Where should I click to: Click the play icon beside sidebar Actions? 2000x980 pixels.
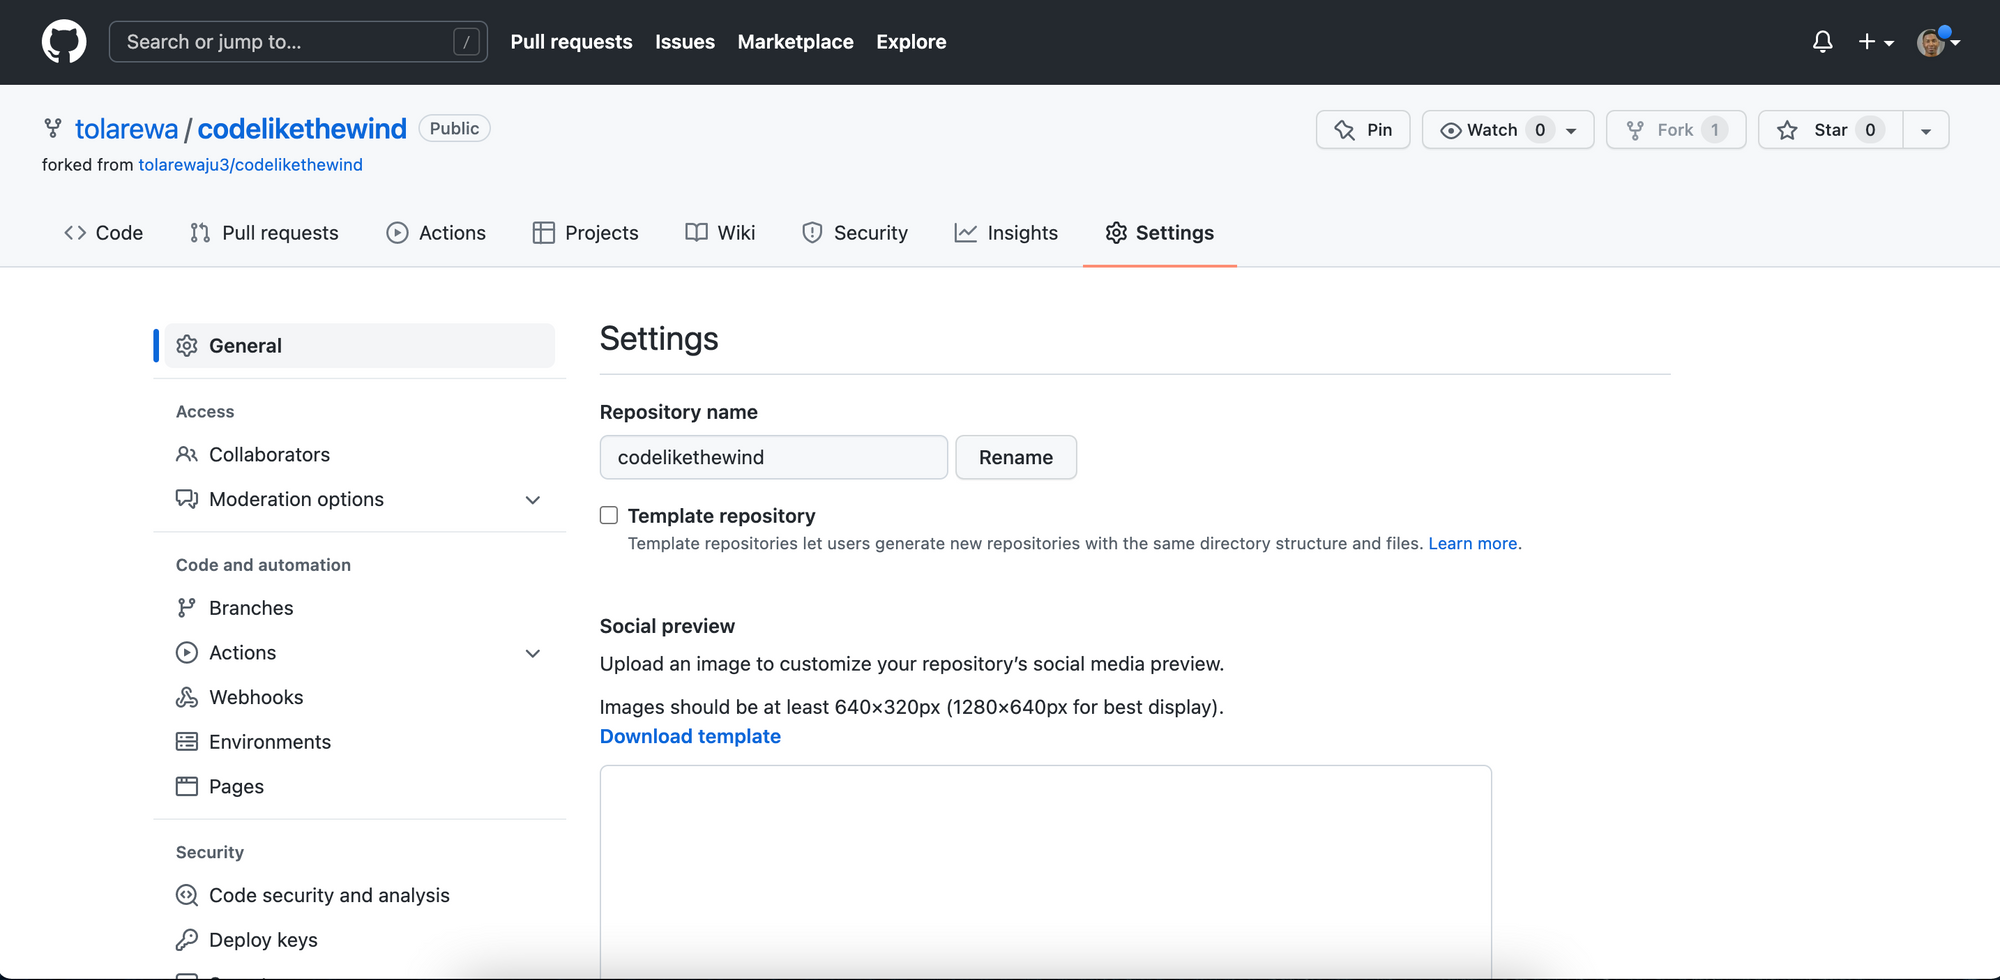(187, 653)
